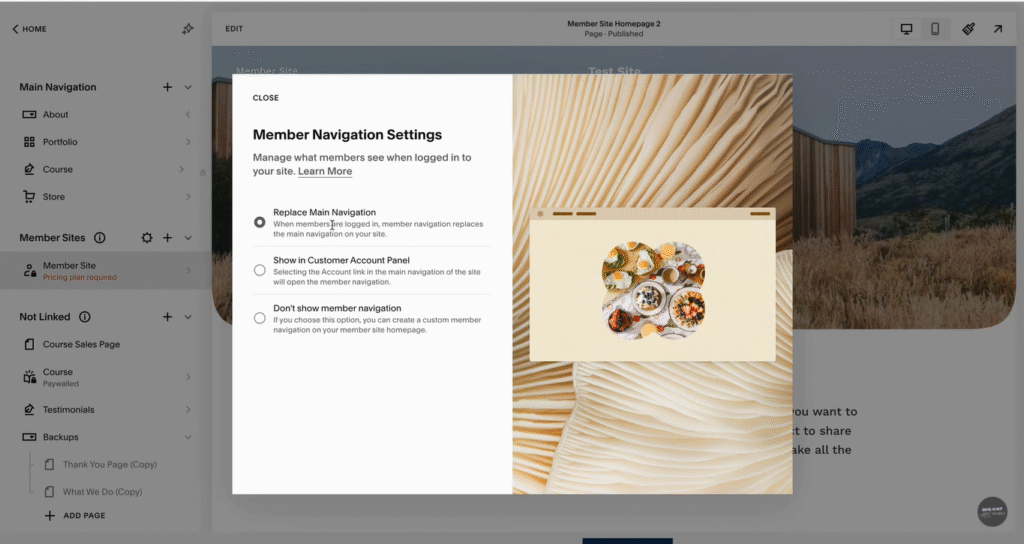Click the EDIT button

pyautogui.click(x=234, y=29)
